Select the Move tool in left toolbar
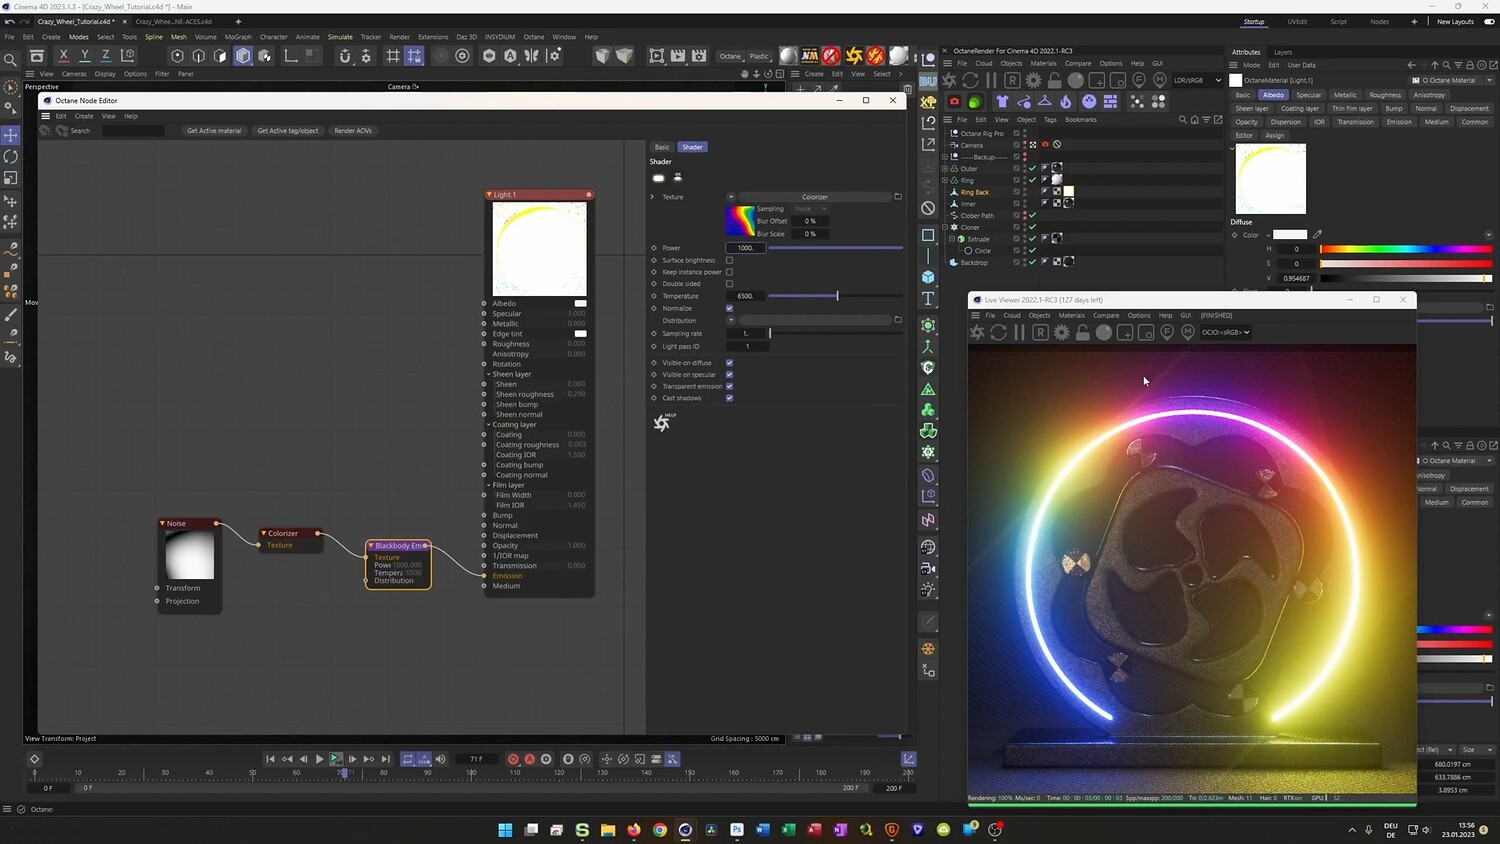The image size is (1500, 844). tap(11, 135)
